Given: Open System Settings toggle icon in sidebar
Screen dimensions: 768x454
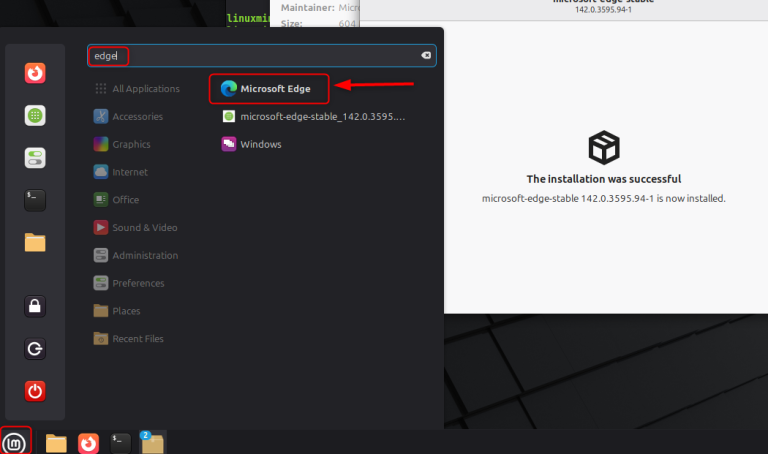Looking at the screenshot, I should coord(35,158).
